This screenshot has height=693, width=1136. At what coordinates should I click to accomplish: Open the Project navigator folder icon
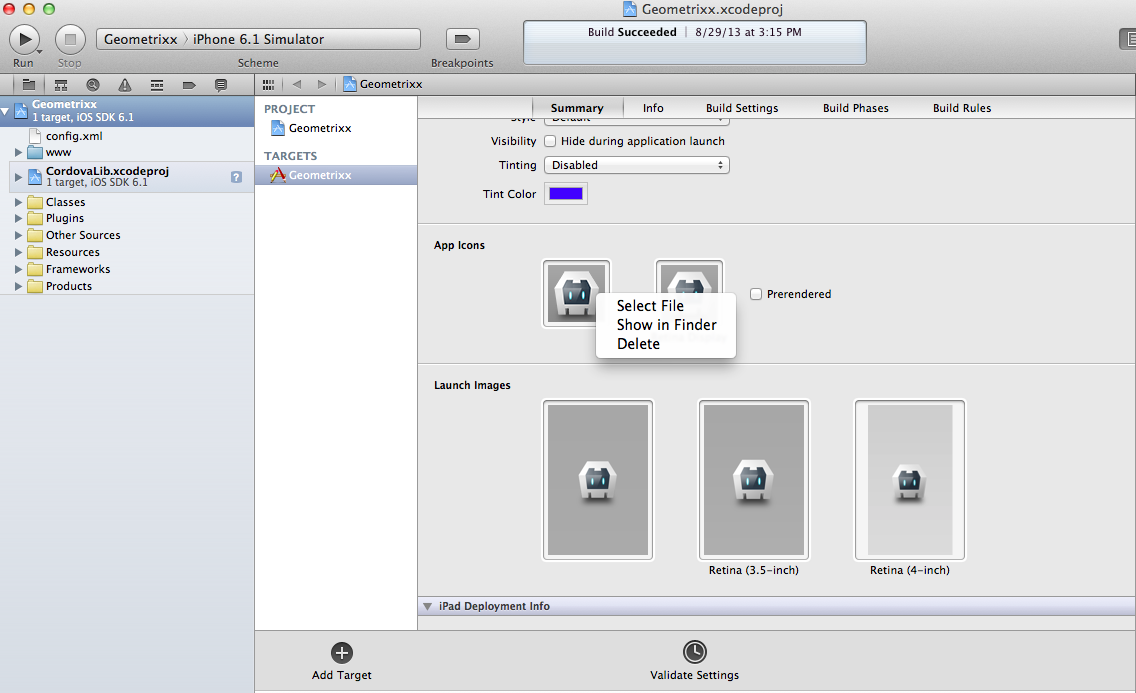(x=29, y=85)
